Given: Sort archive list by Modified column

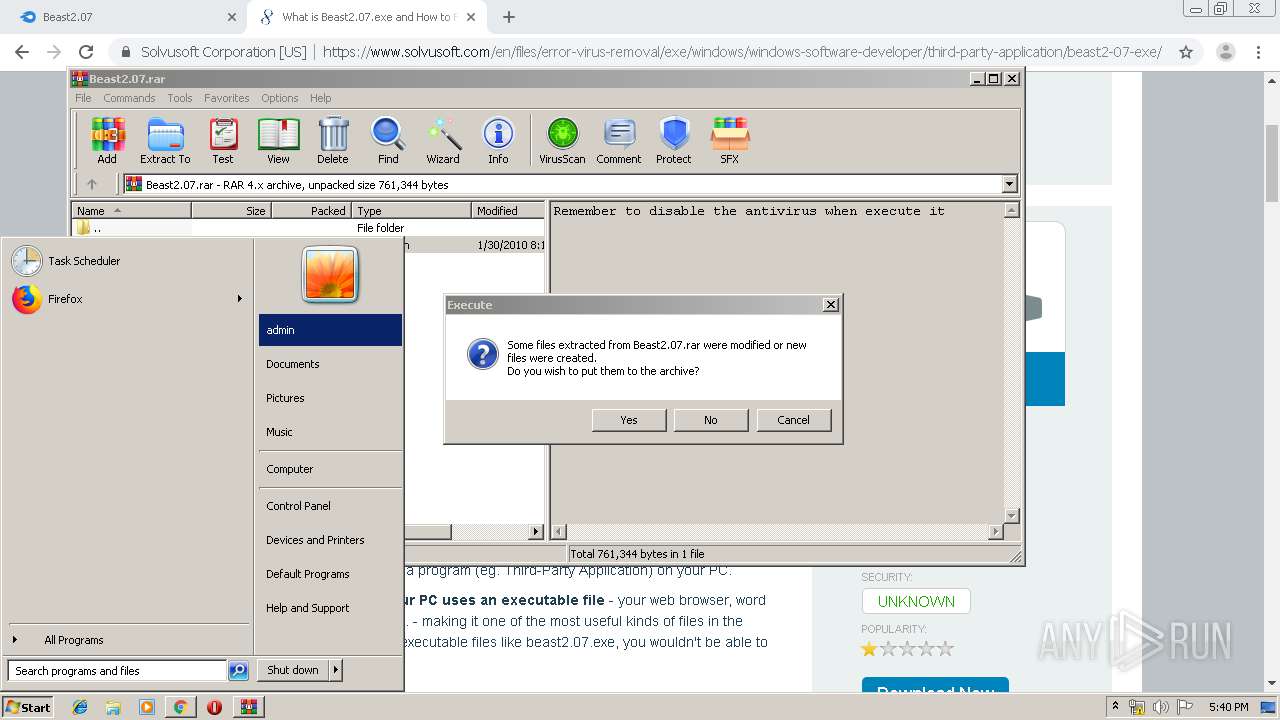Looking at the screenshot, I should coord(508,211).
